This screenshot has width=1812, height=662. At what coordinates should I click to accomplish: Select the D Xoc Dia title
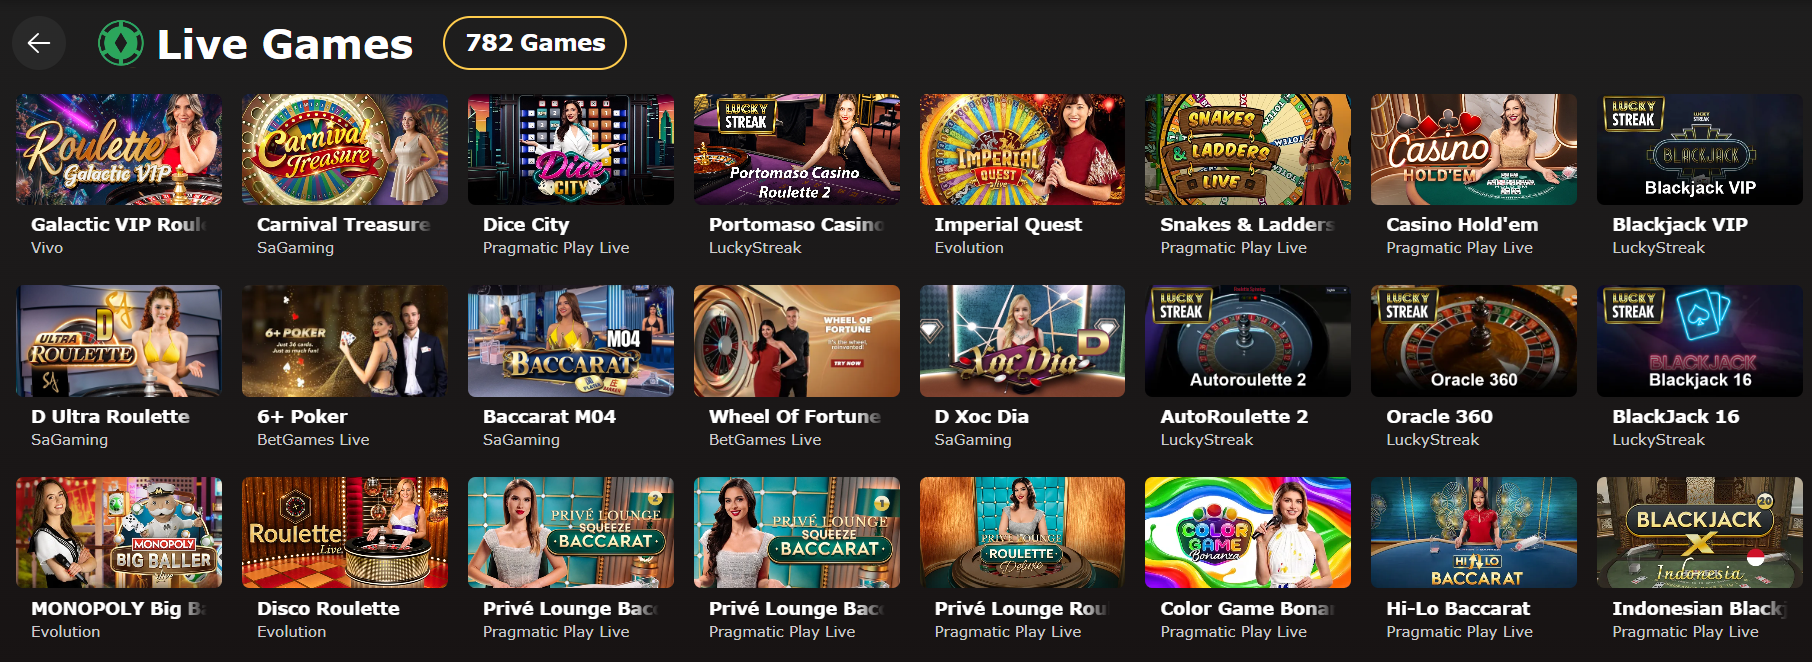click(982, 417)
